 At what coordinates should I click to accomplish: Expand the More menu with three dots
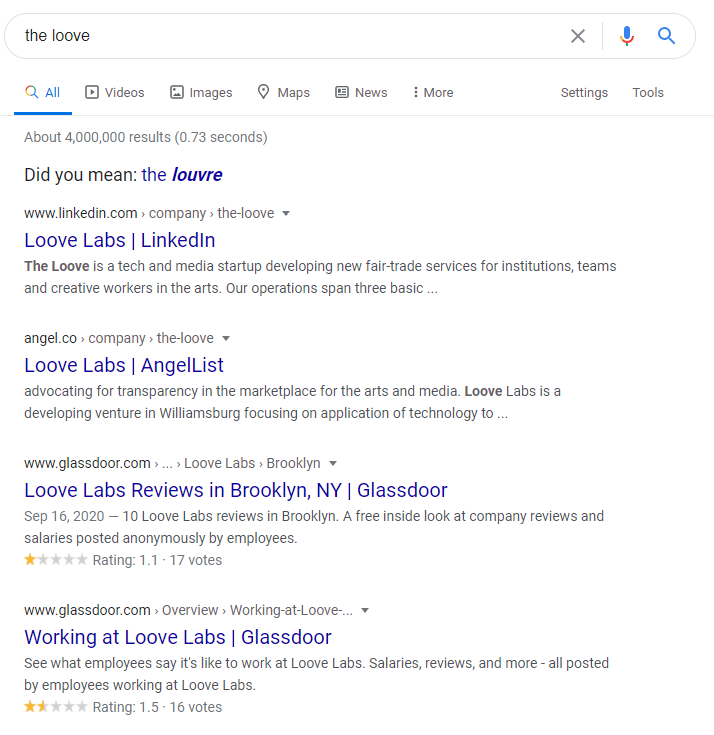point(432,92)
